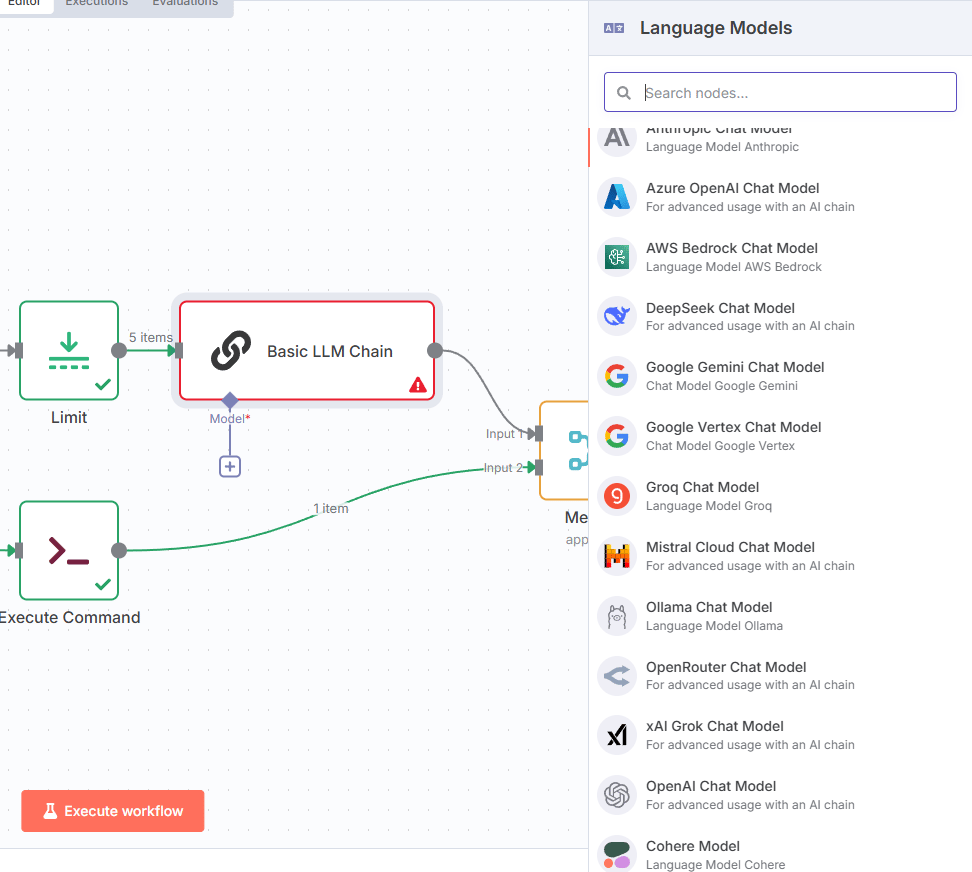Click the Basic LLM Chain output handle
The image size is (972, 872).
tap(435, 351)
